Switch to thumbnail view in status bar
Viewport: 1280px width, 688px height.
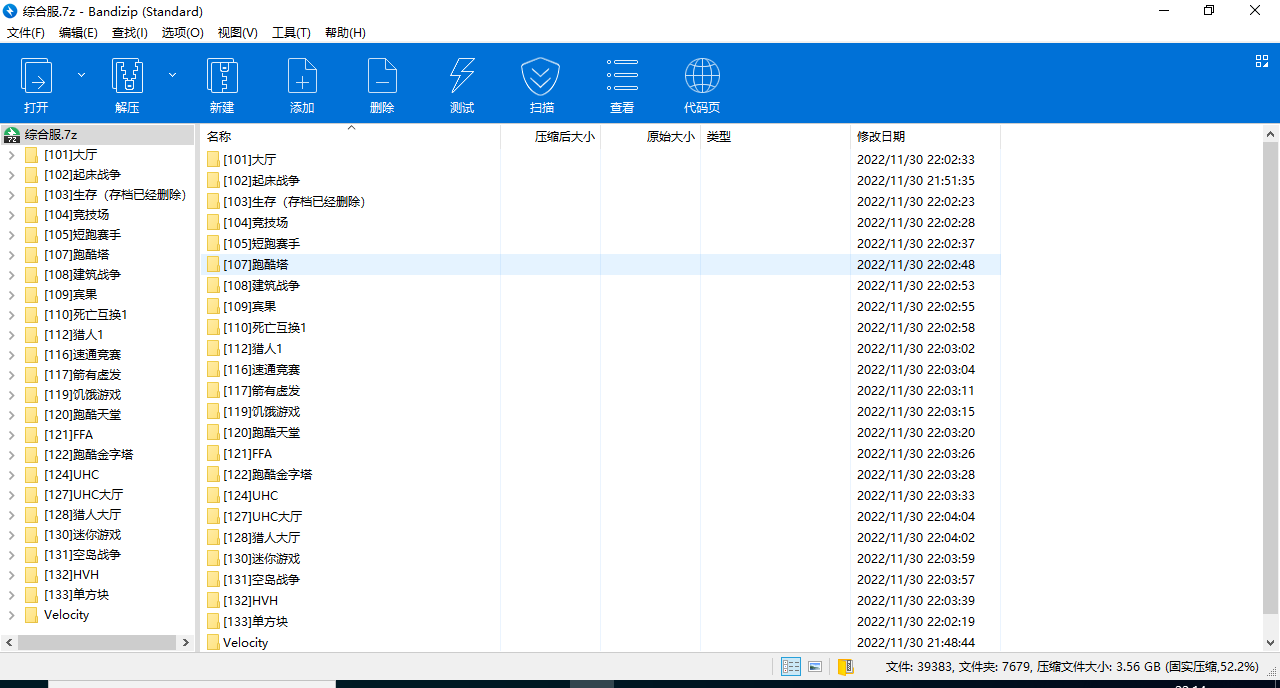click(815, 667)
